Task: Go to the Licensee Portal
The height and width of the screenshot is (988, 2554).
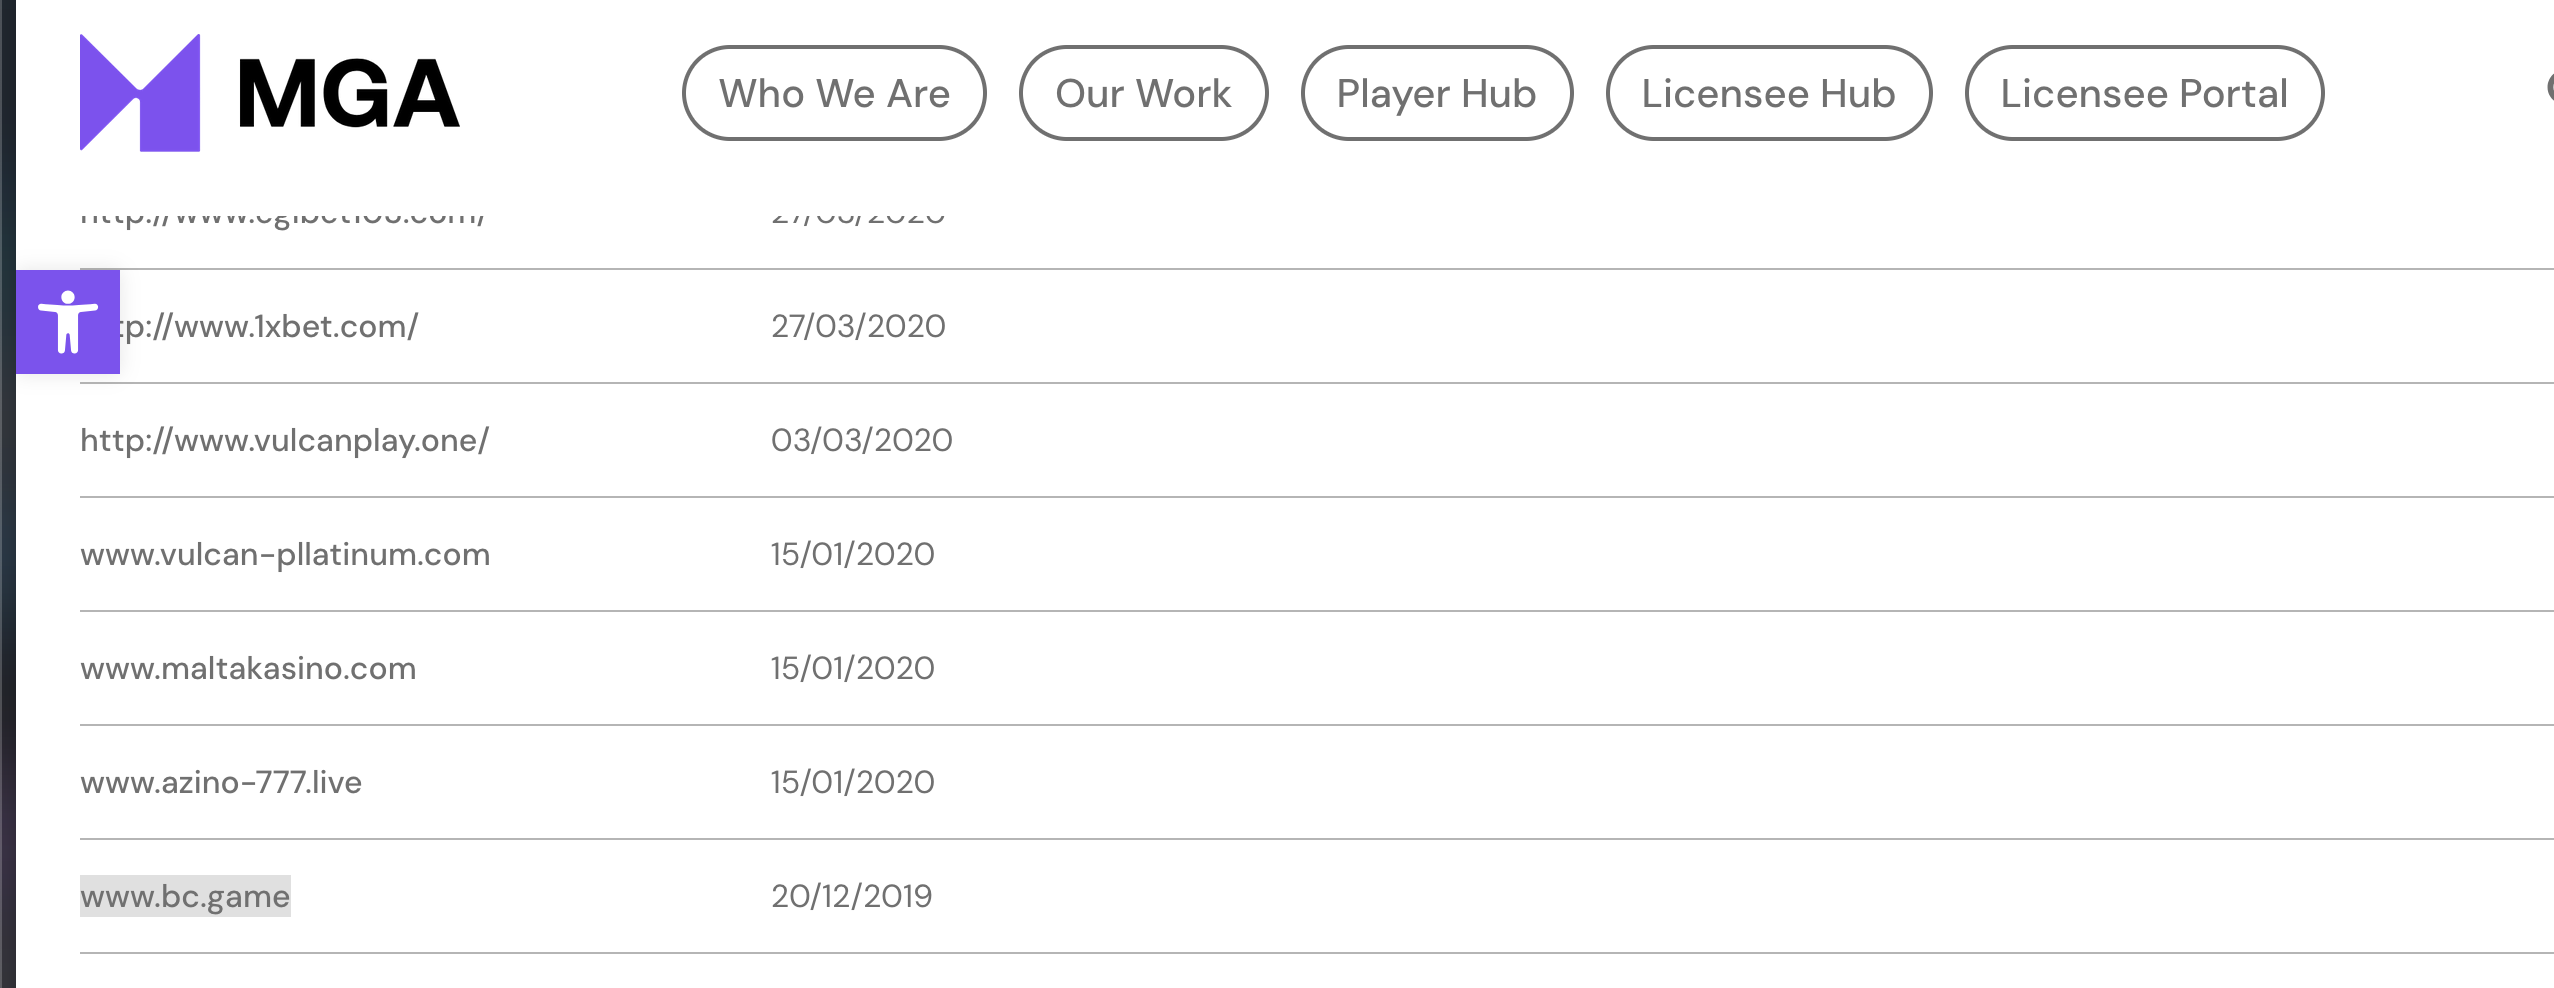Action: tap(2144, 93)
